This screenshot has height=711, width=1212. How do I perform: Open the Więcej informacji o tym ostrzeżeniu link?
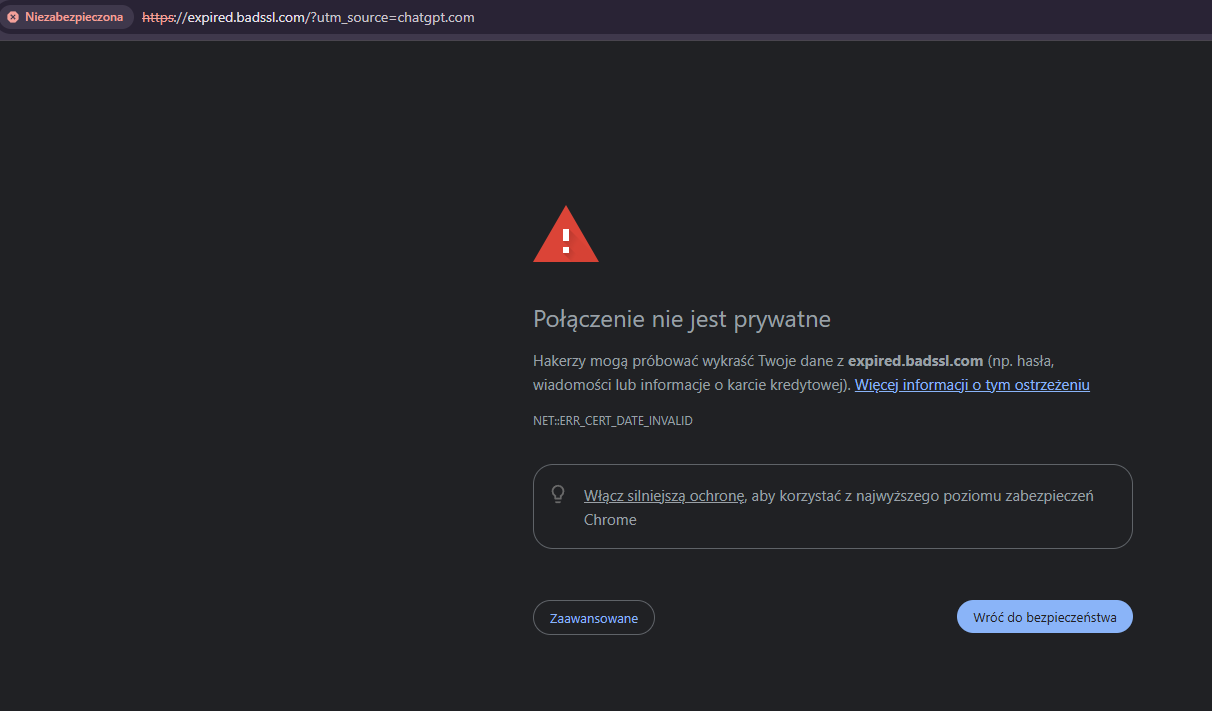[972, 385]
